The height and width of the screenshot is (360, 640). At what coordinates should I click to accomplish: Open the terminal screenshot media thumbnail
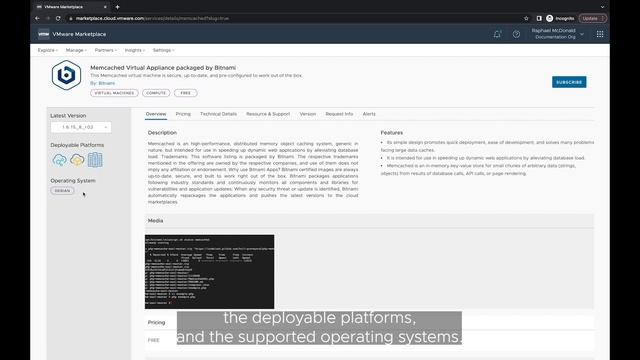coord(209,271)
